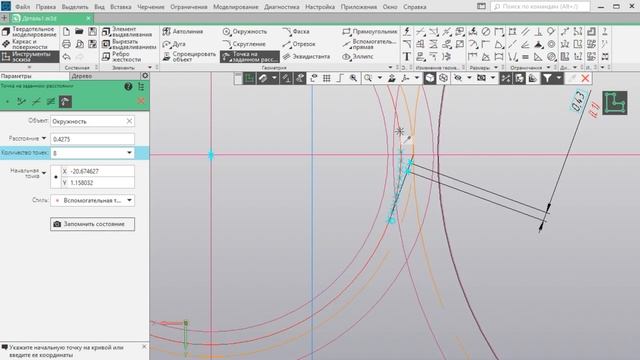Save the document with diskette icon
Viewport: 640px width, 360px height.
93,31
